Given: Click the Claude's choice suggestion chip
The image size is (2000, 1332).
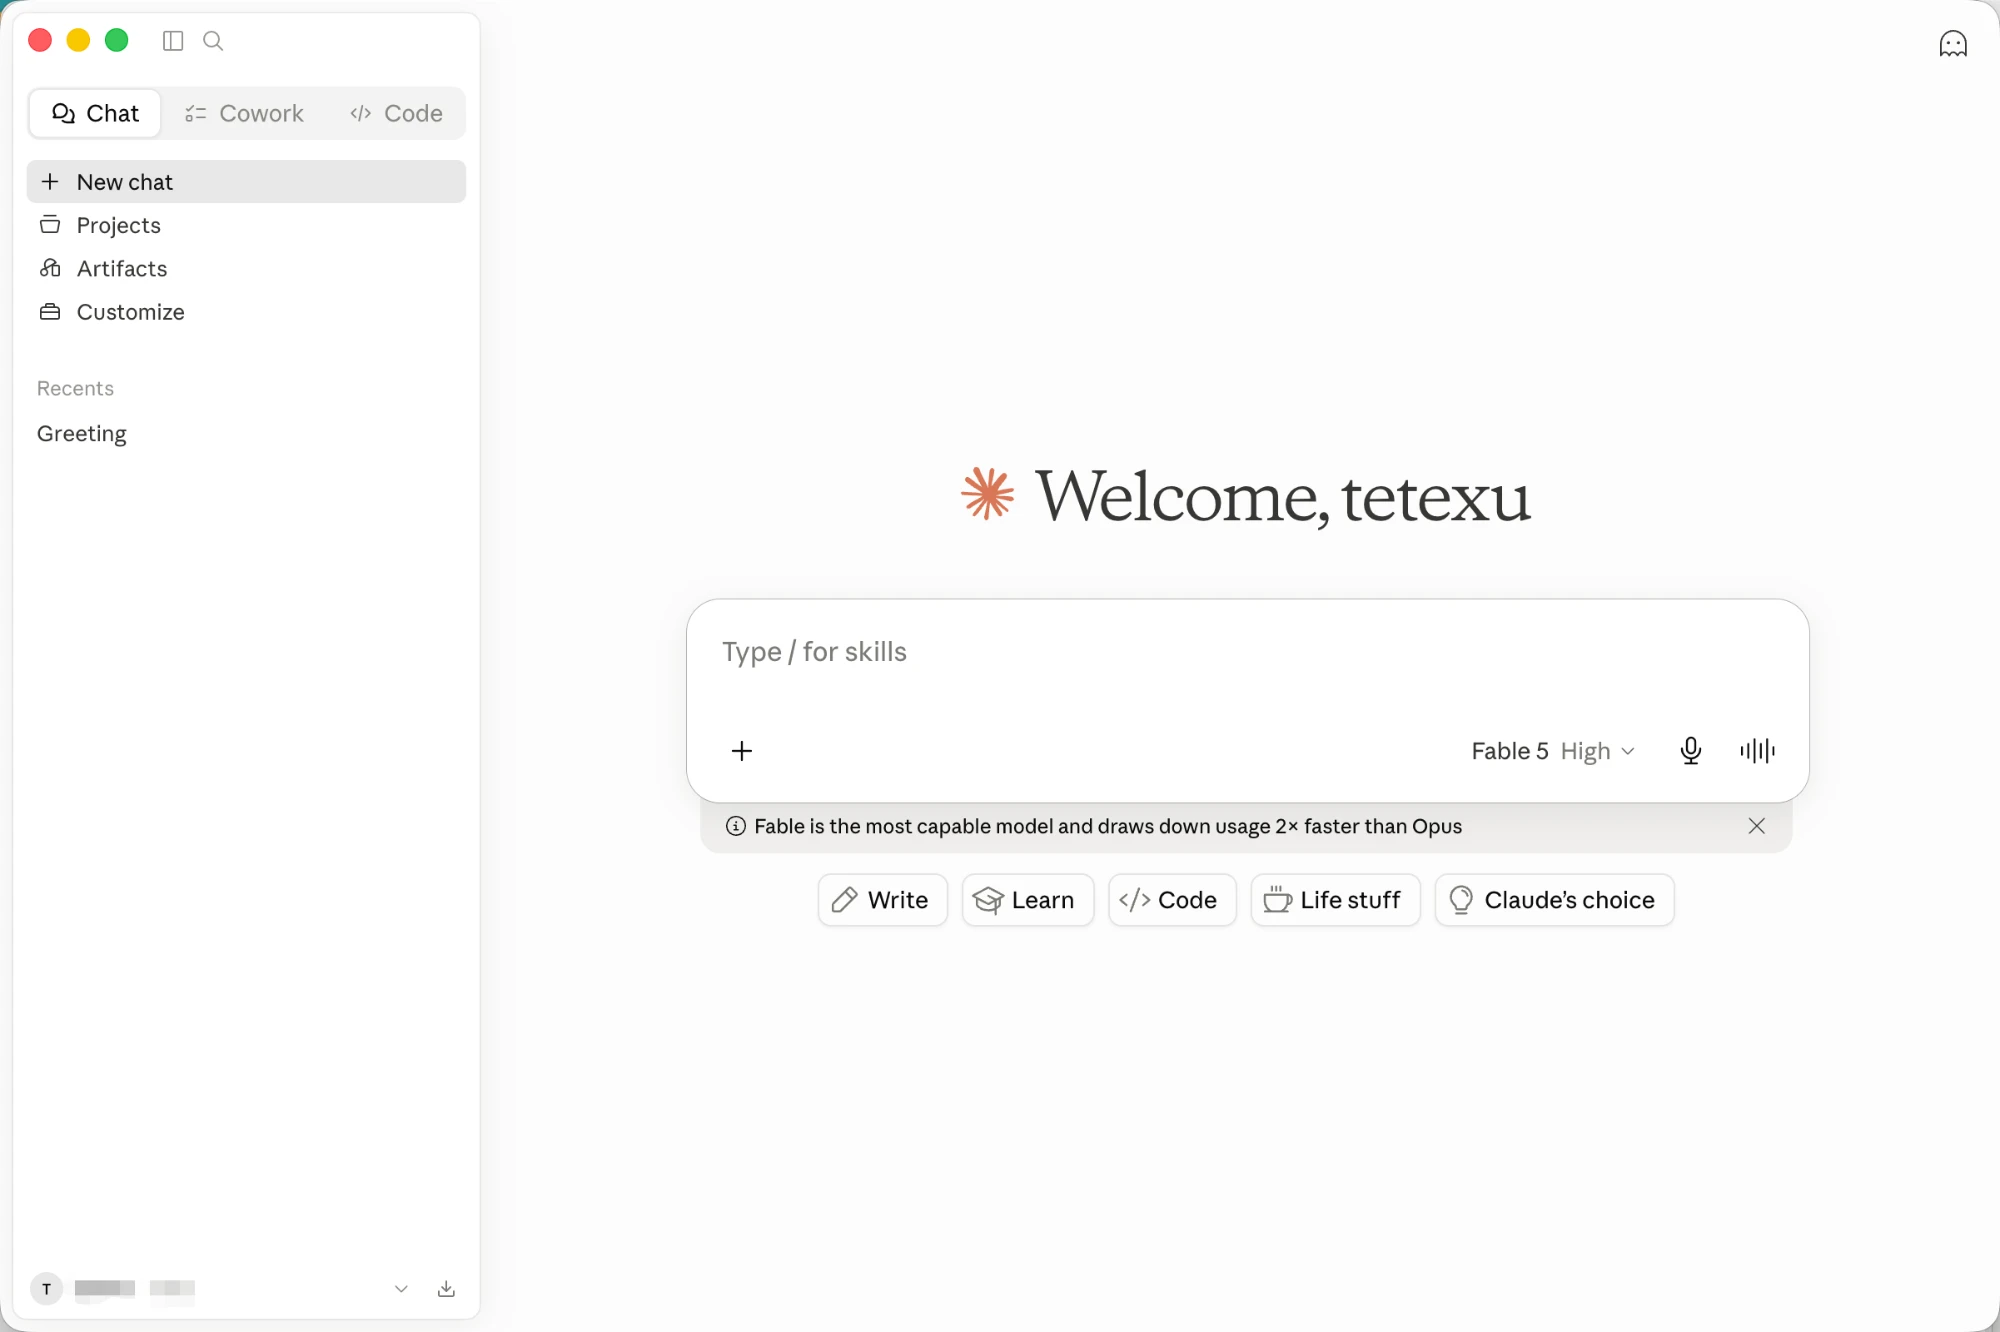Looking at the screenshot, I should (1554, 900).
